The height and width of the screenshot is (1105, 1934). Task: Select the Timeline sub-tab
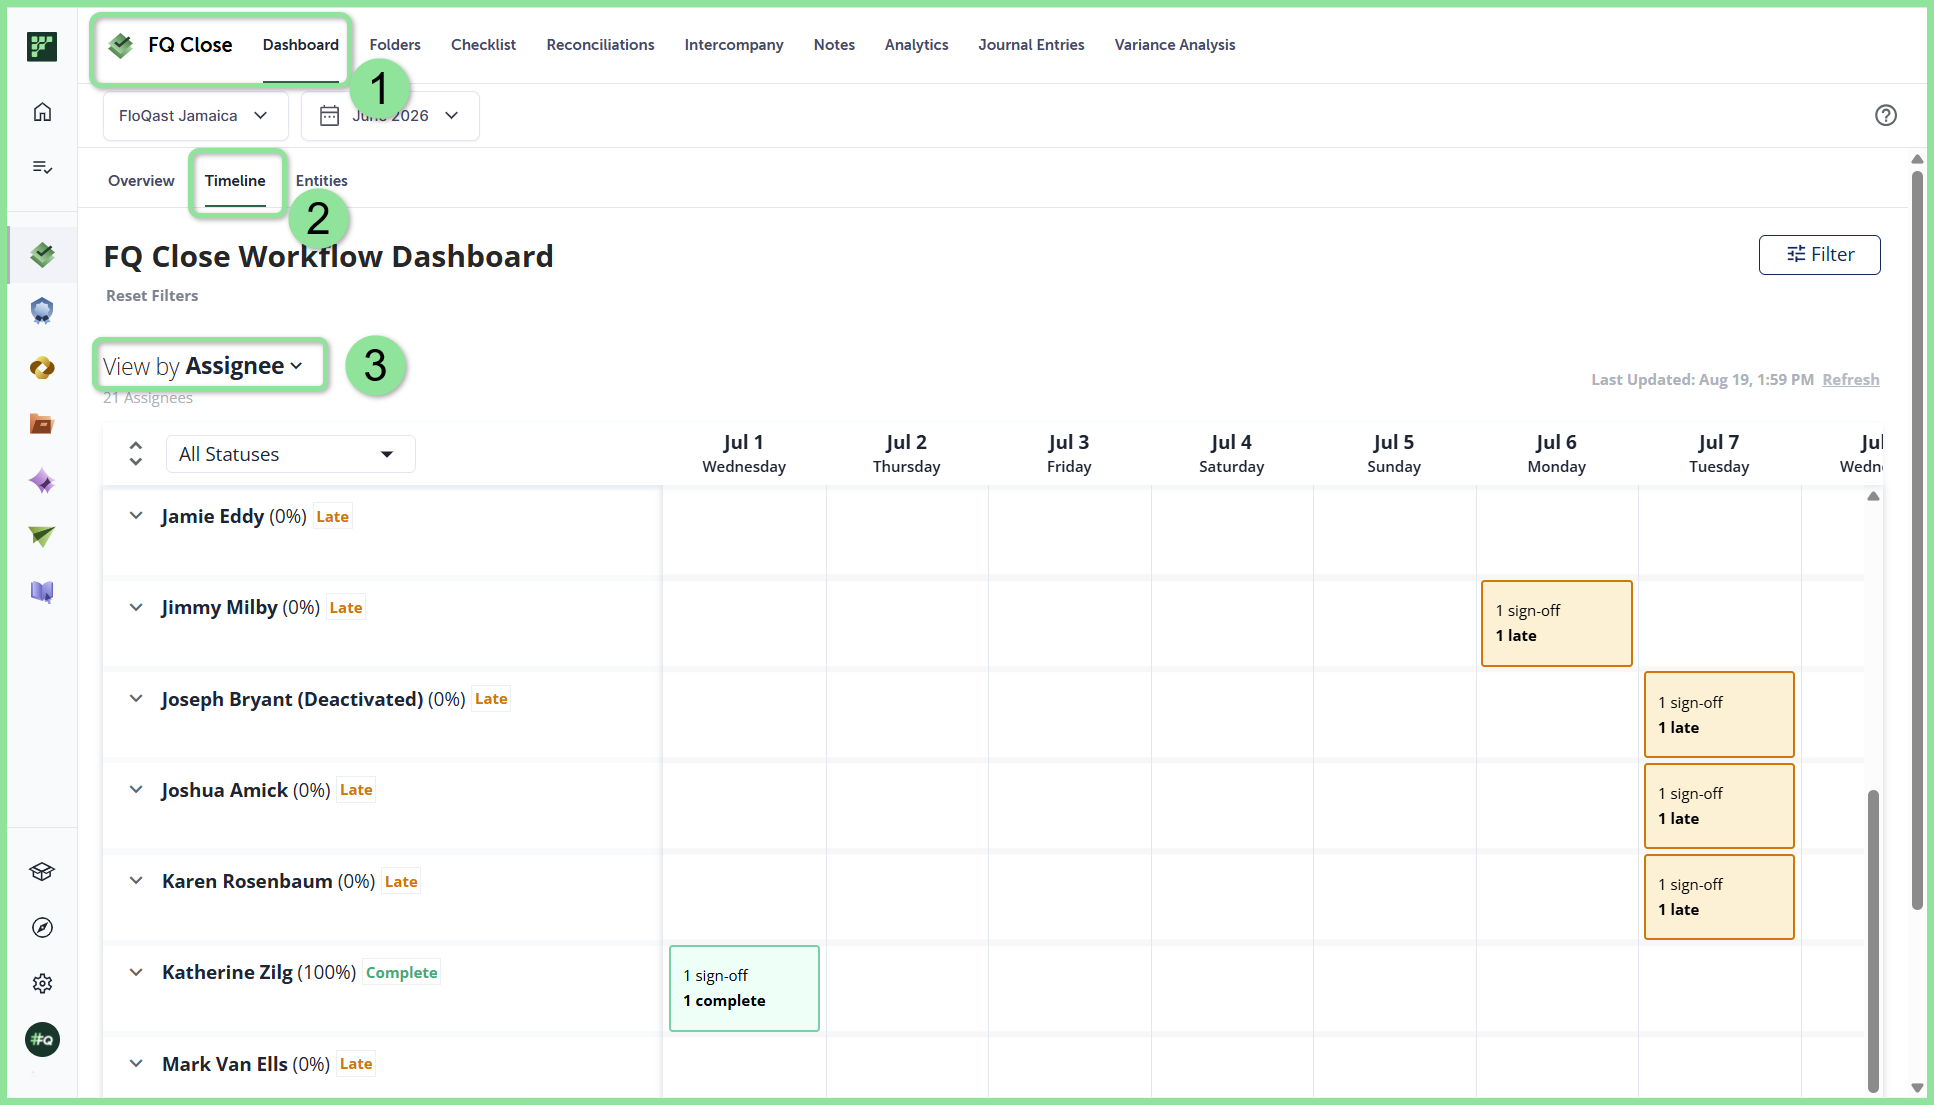click(x=235, y=181)
